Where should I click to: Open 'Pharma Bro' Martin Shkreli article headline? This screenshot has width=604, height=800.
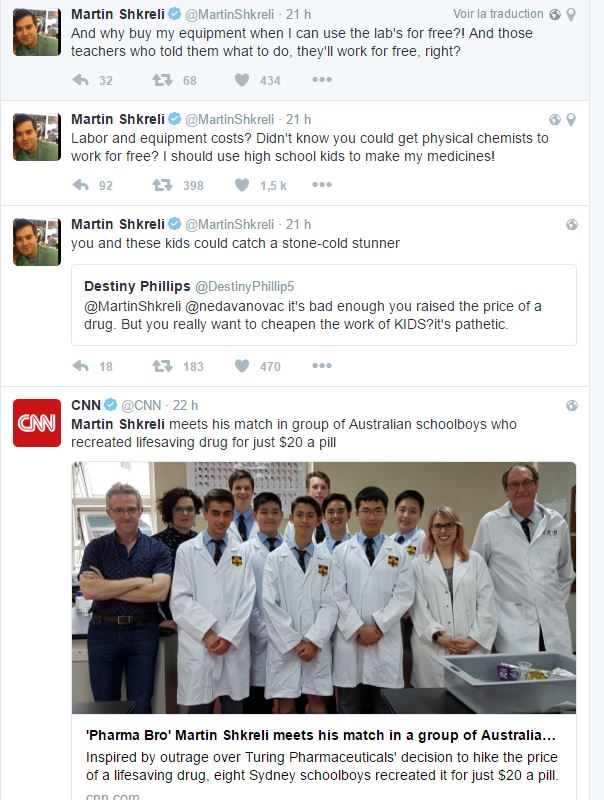320,735
